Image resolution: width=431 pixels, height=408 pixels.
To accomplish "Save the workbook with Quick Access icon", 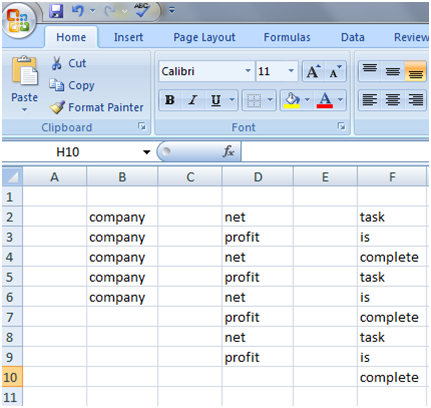I will tap(56, 11).
